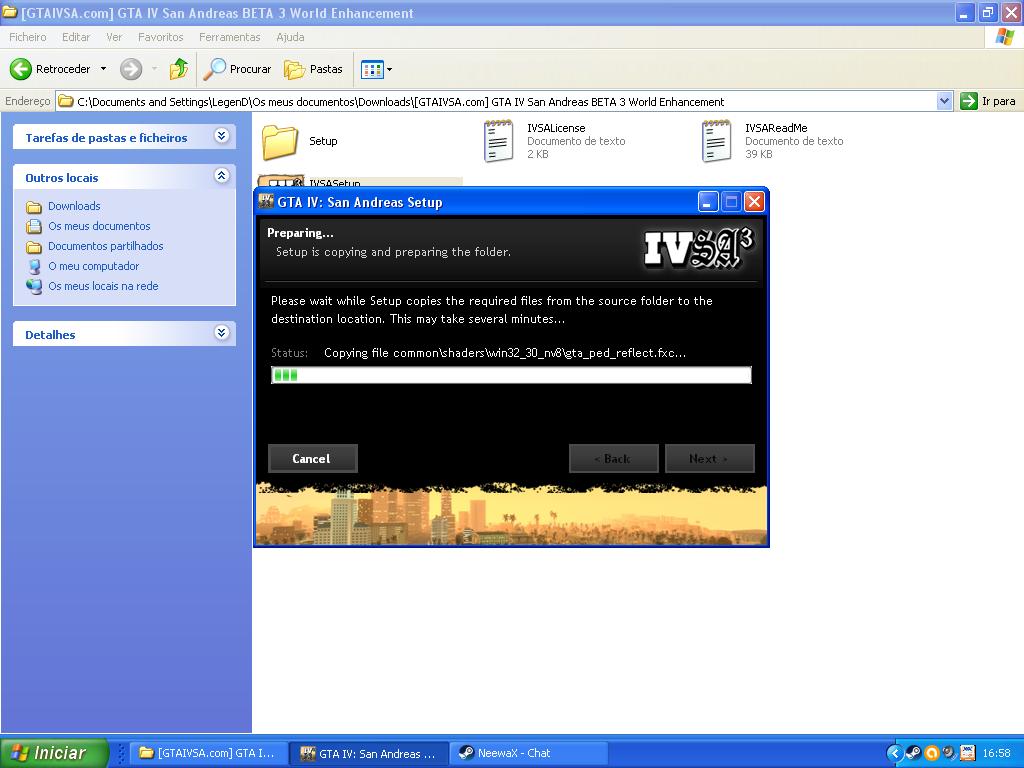The image size is (1024, 768).
Task: Close the GTA IV setup dialog
Action: (x=754, y=202)
